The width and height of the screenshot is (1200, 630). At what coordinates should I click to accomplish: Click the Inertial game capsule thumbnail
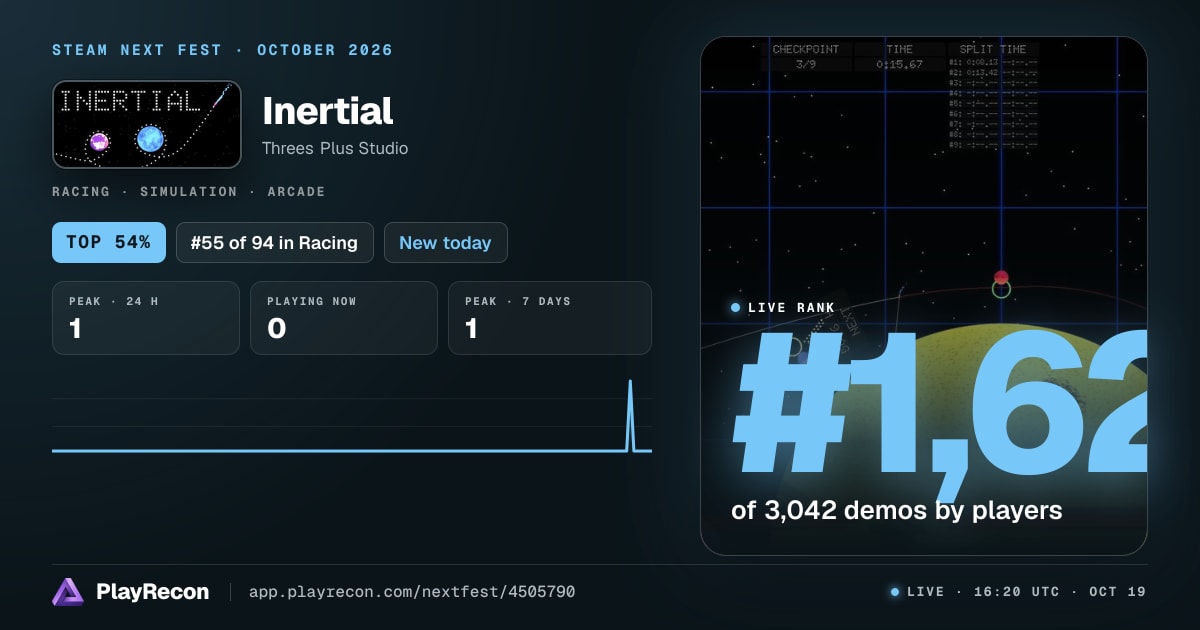click(147, 124)
